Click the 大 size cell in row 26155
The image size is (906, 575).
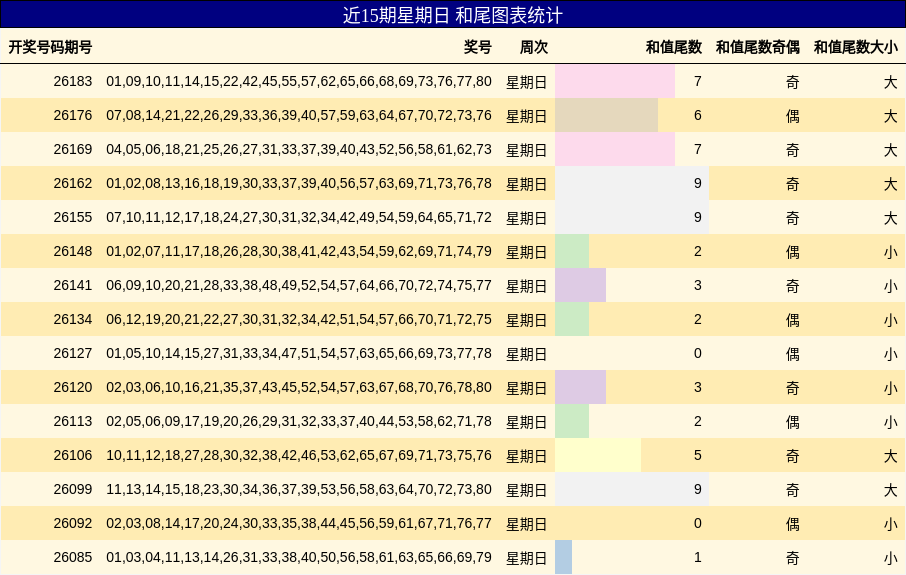(x=890, y=218)
